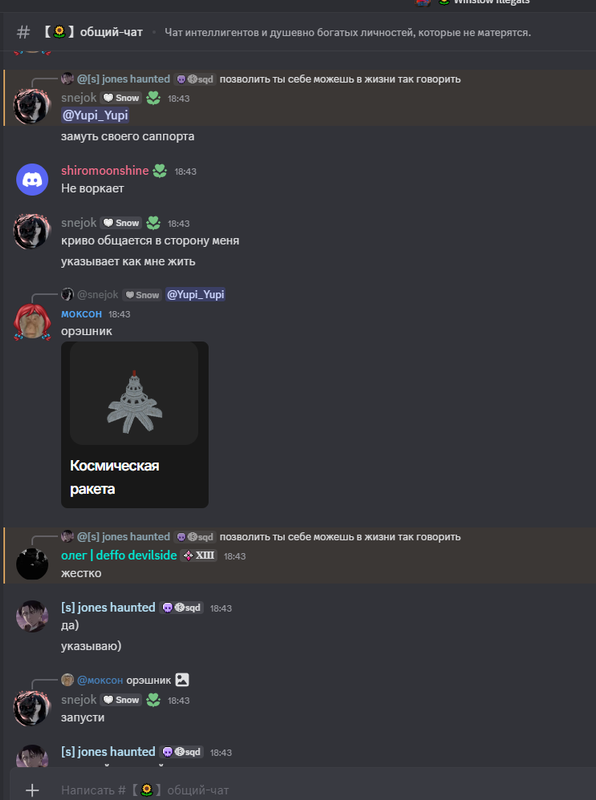Click моксон's red-haired avatar

(x=32, y=322)
